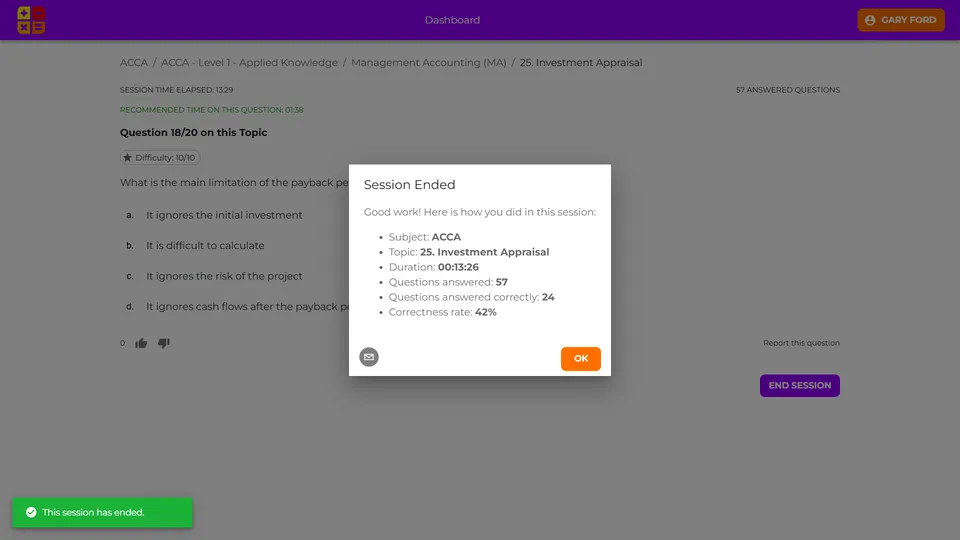Click the '57 answered questions' counter
The image size is (960, 540).
click(787, 90)
